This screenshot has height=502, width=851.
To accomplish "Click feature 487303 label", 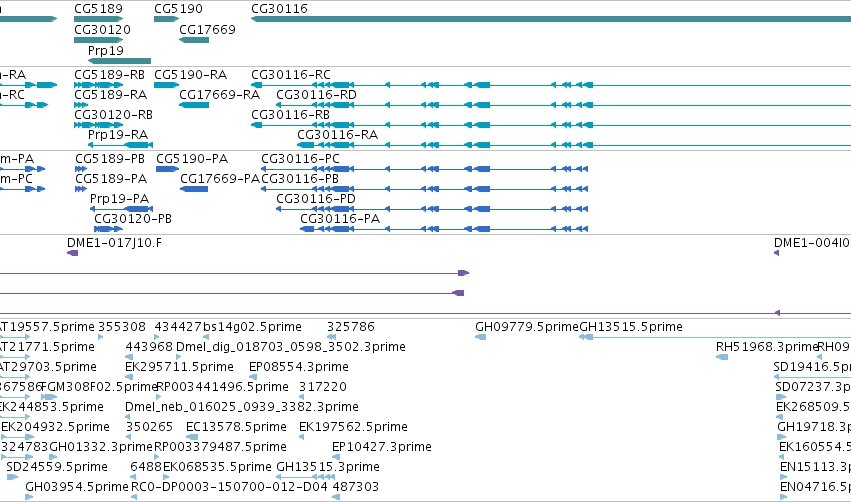I will [355, 487].
